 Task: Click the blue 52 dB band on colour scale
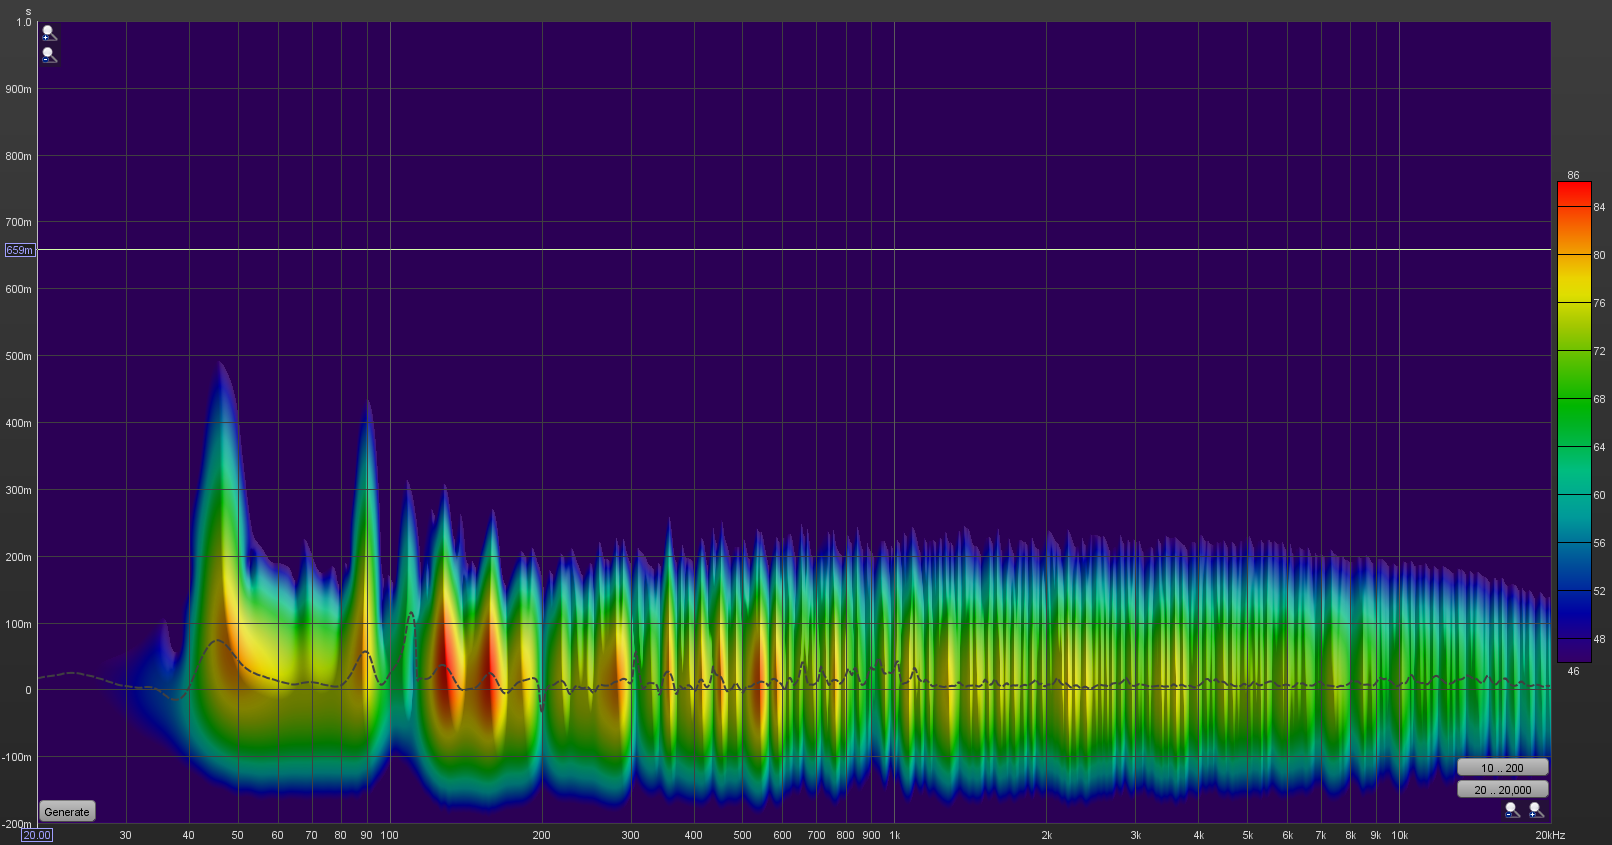pos(1573,591)
